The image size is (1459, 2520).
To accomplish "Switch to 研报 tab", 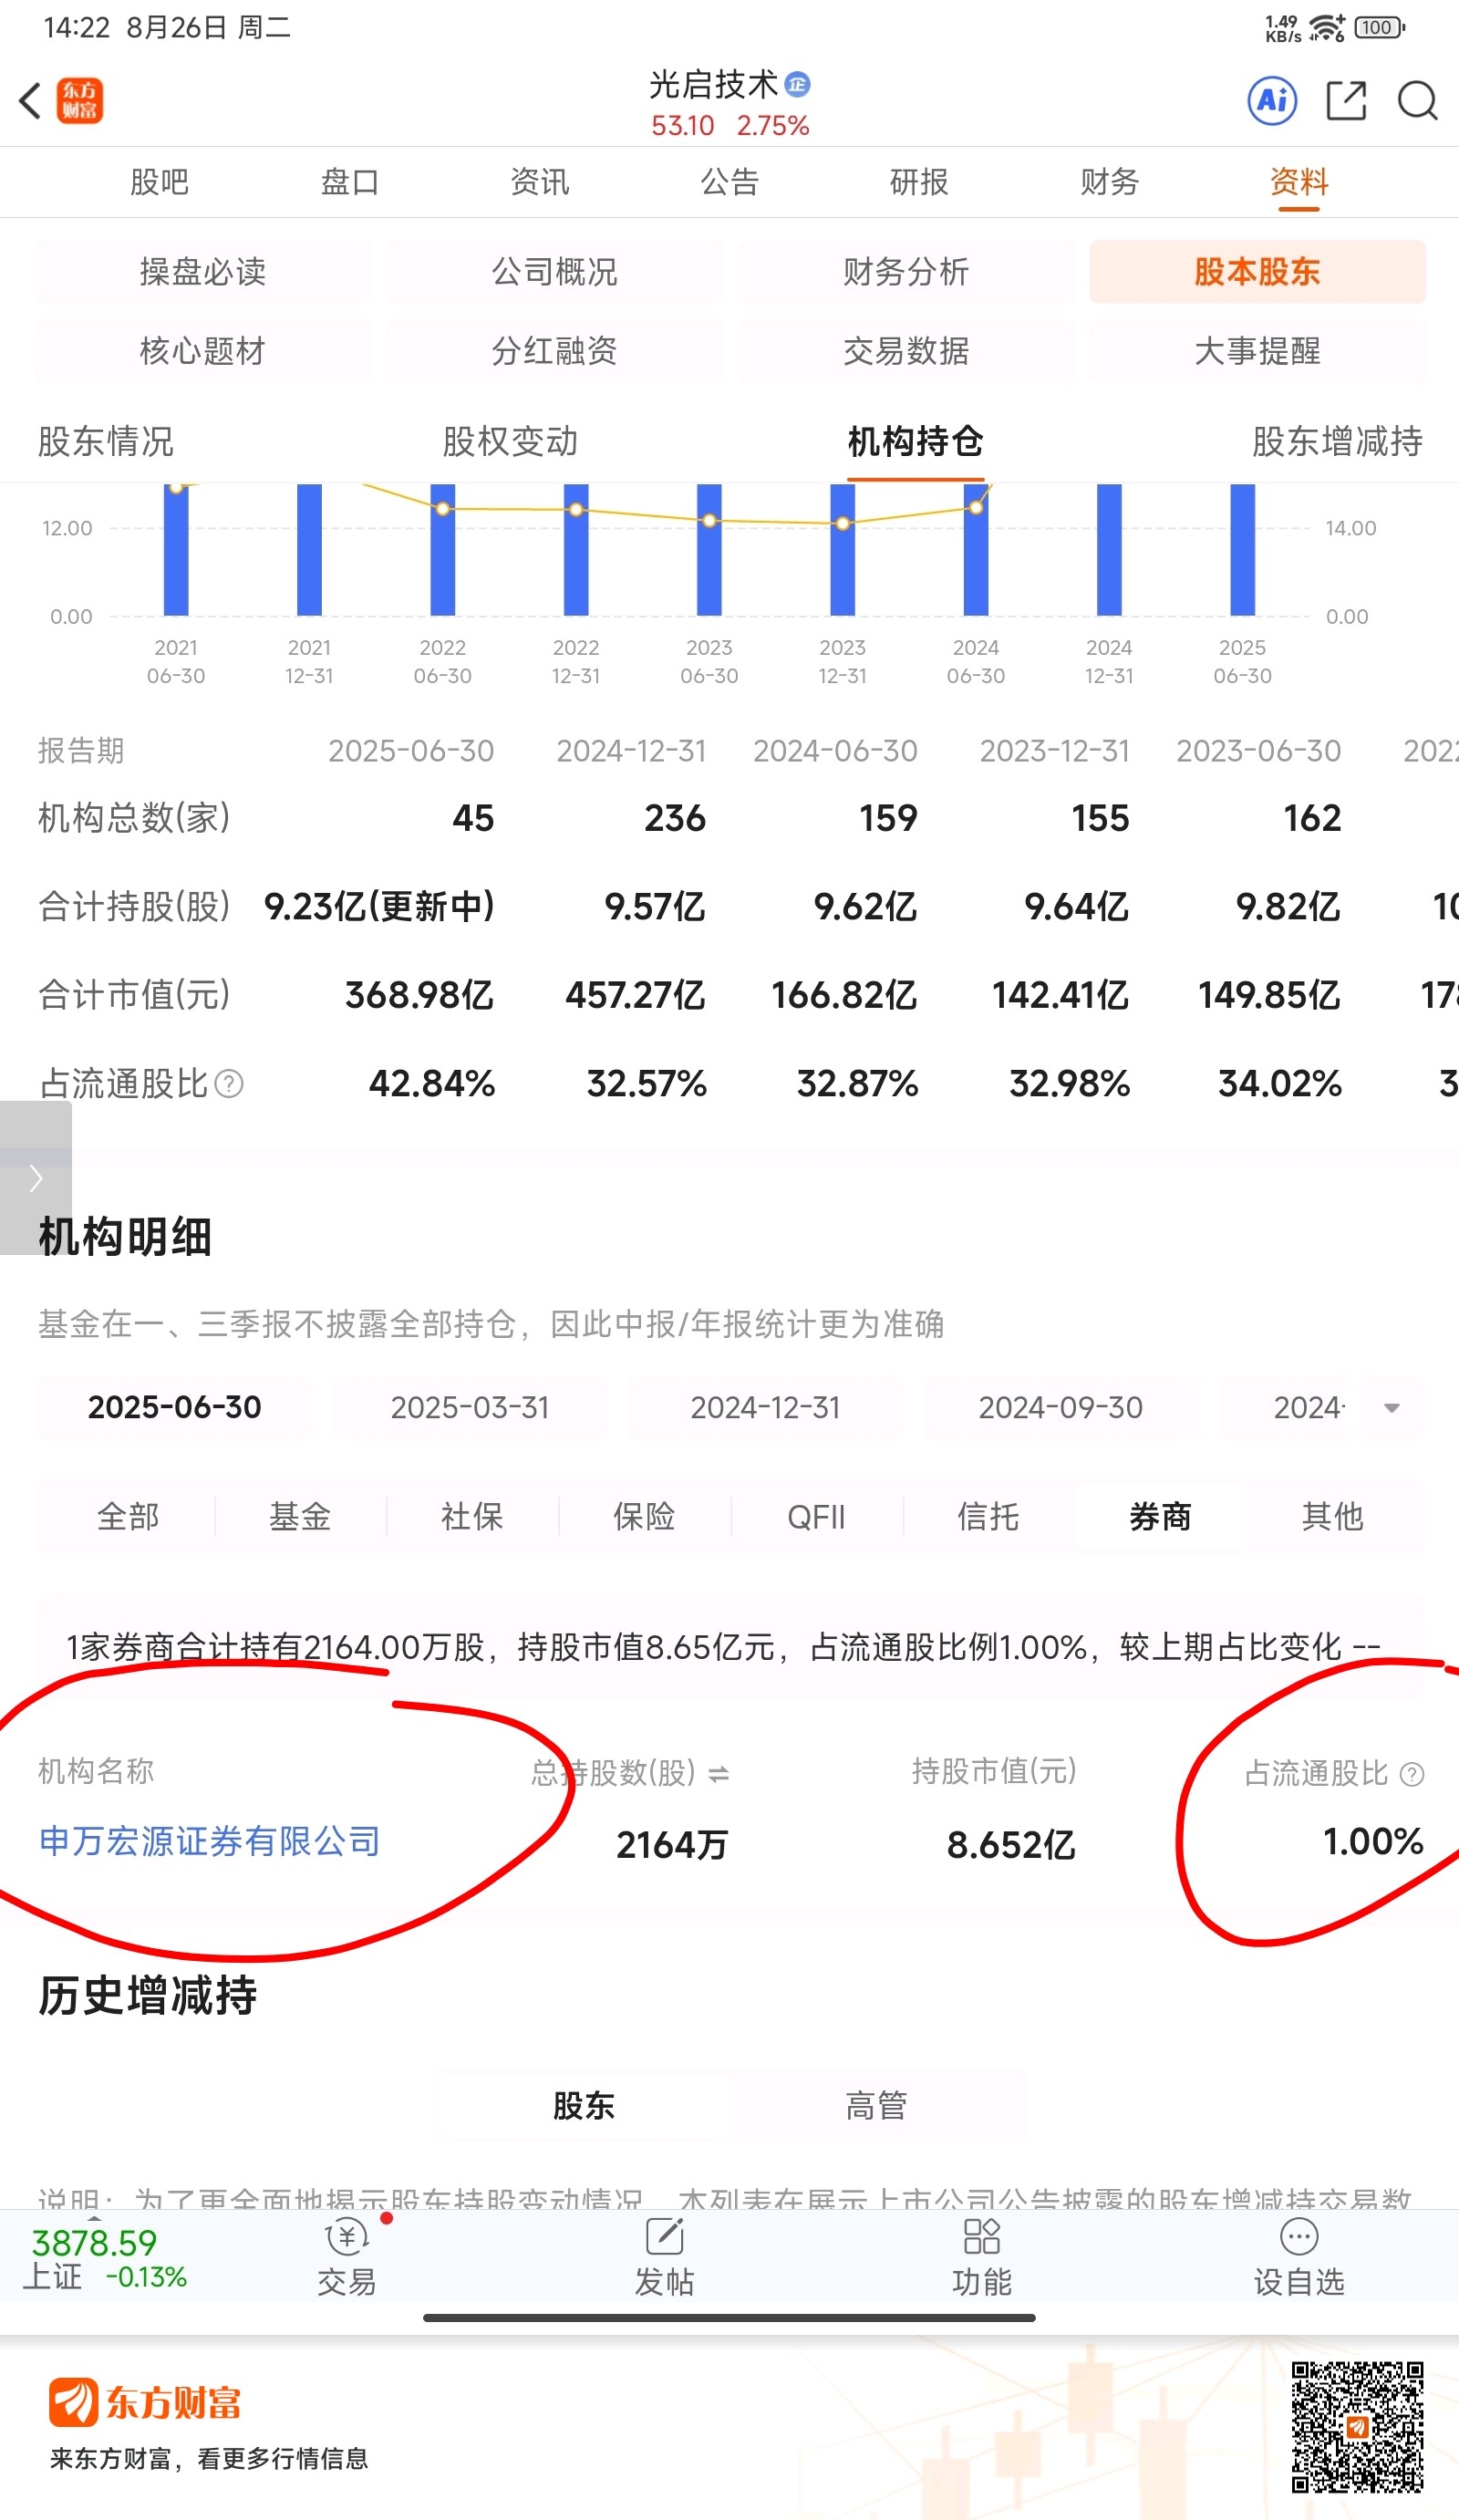I will point(919,182).
